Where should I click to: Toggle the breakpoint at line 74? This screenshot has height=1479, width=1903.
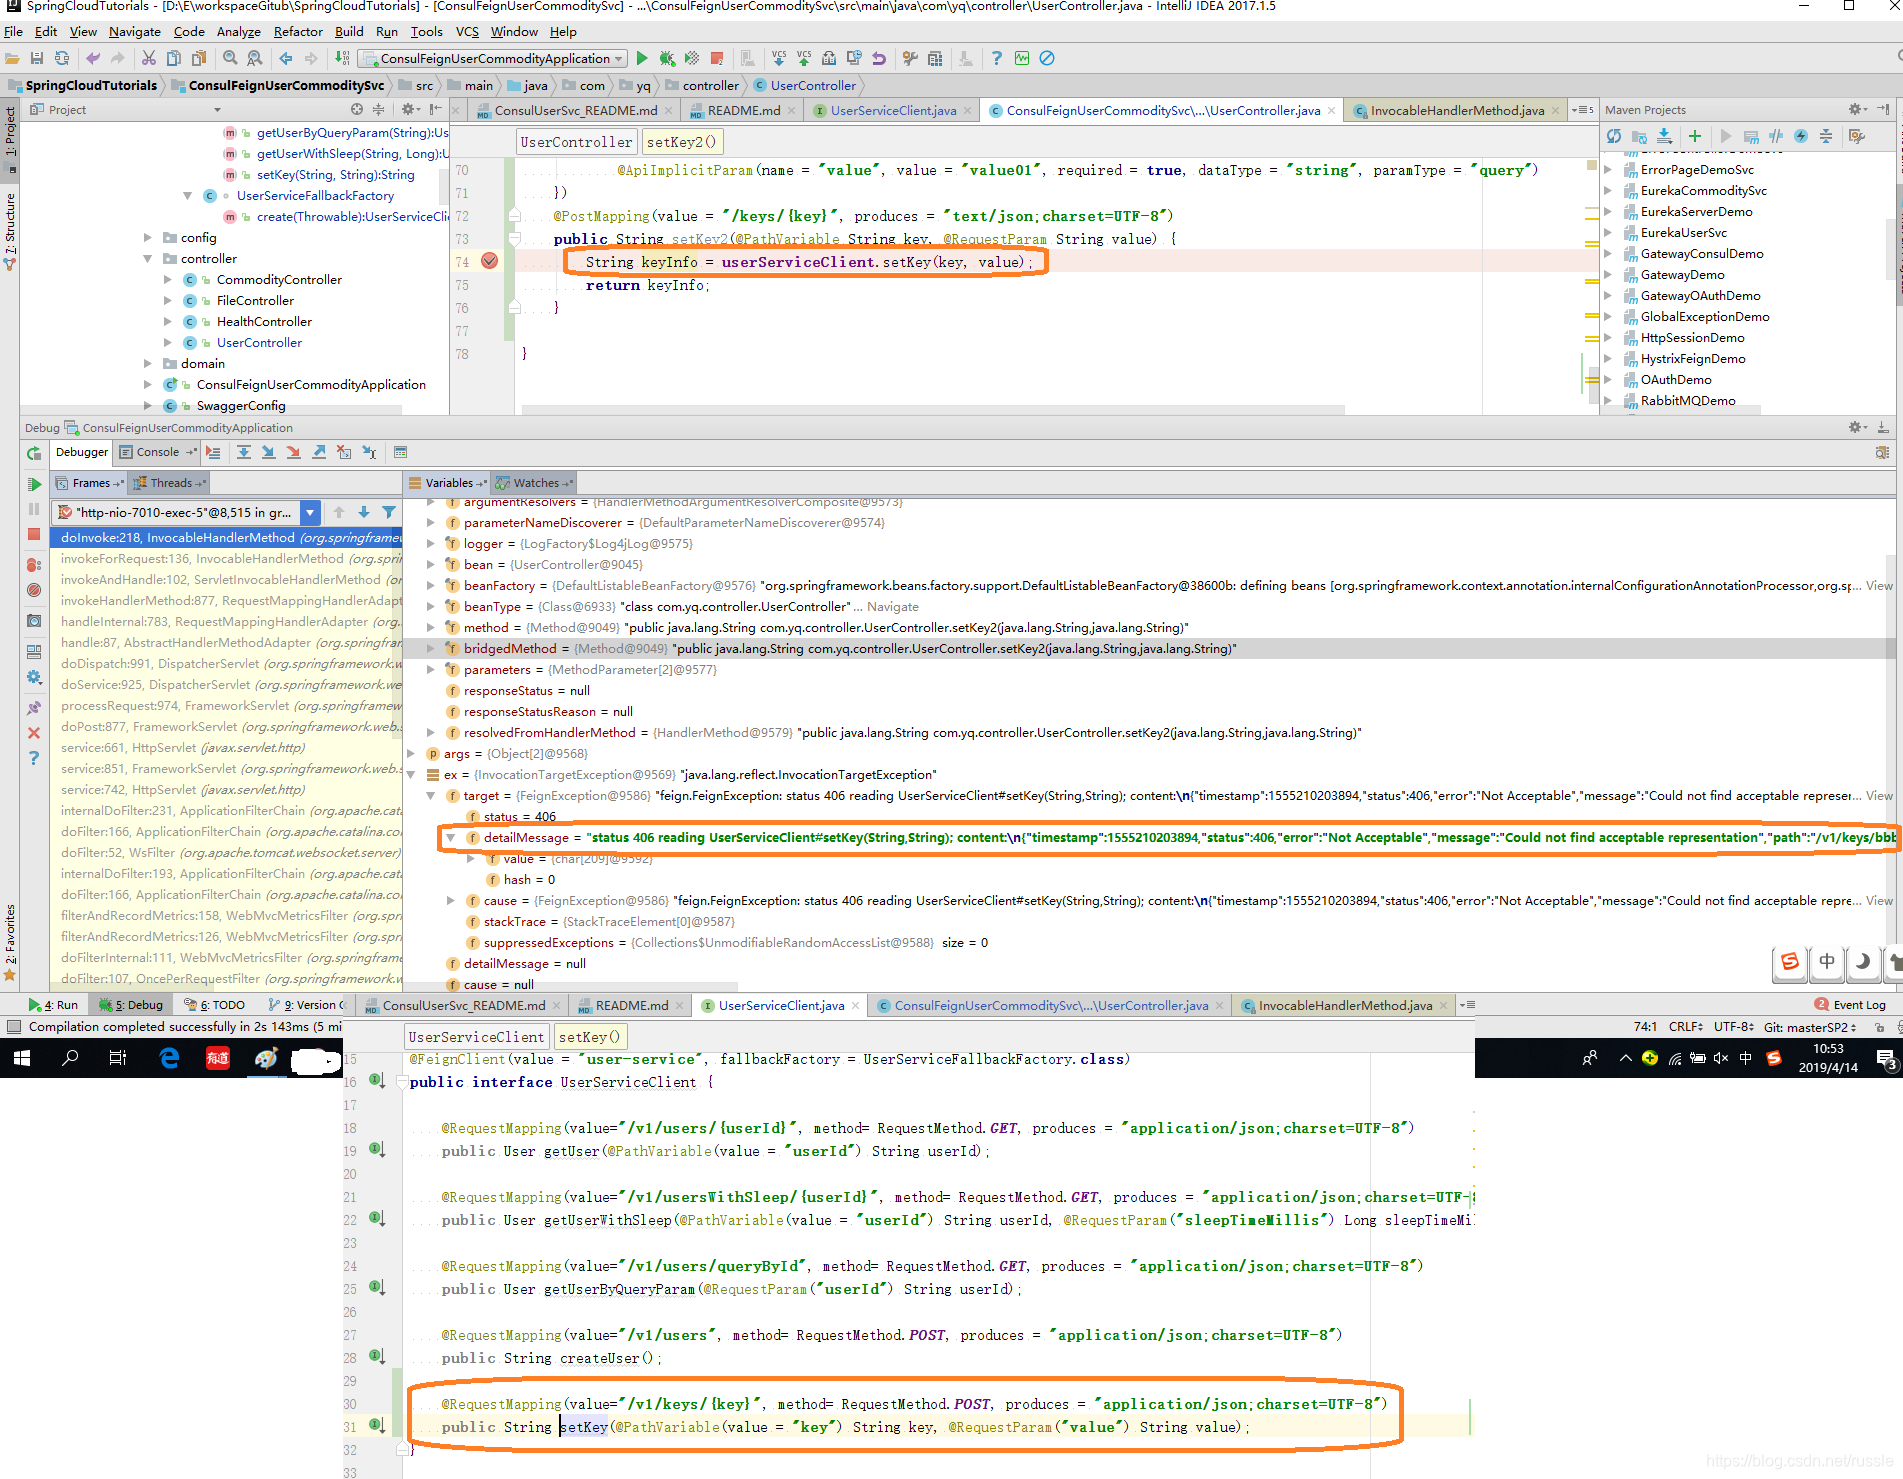click(x=489, y=261)
